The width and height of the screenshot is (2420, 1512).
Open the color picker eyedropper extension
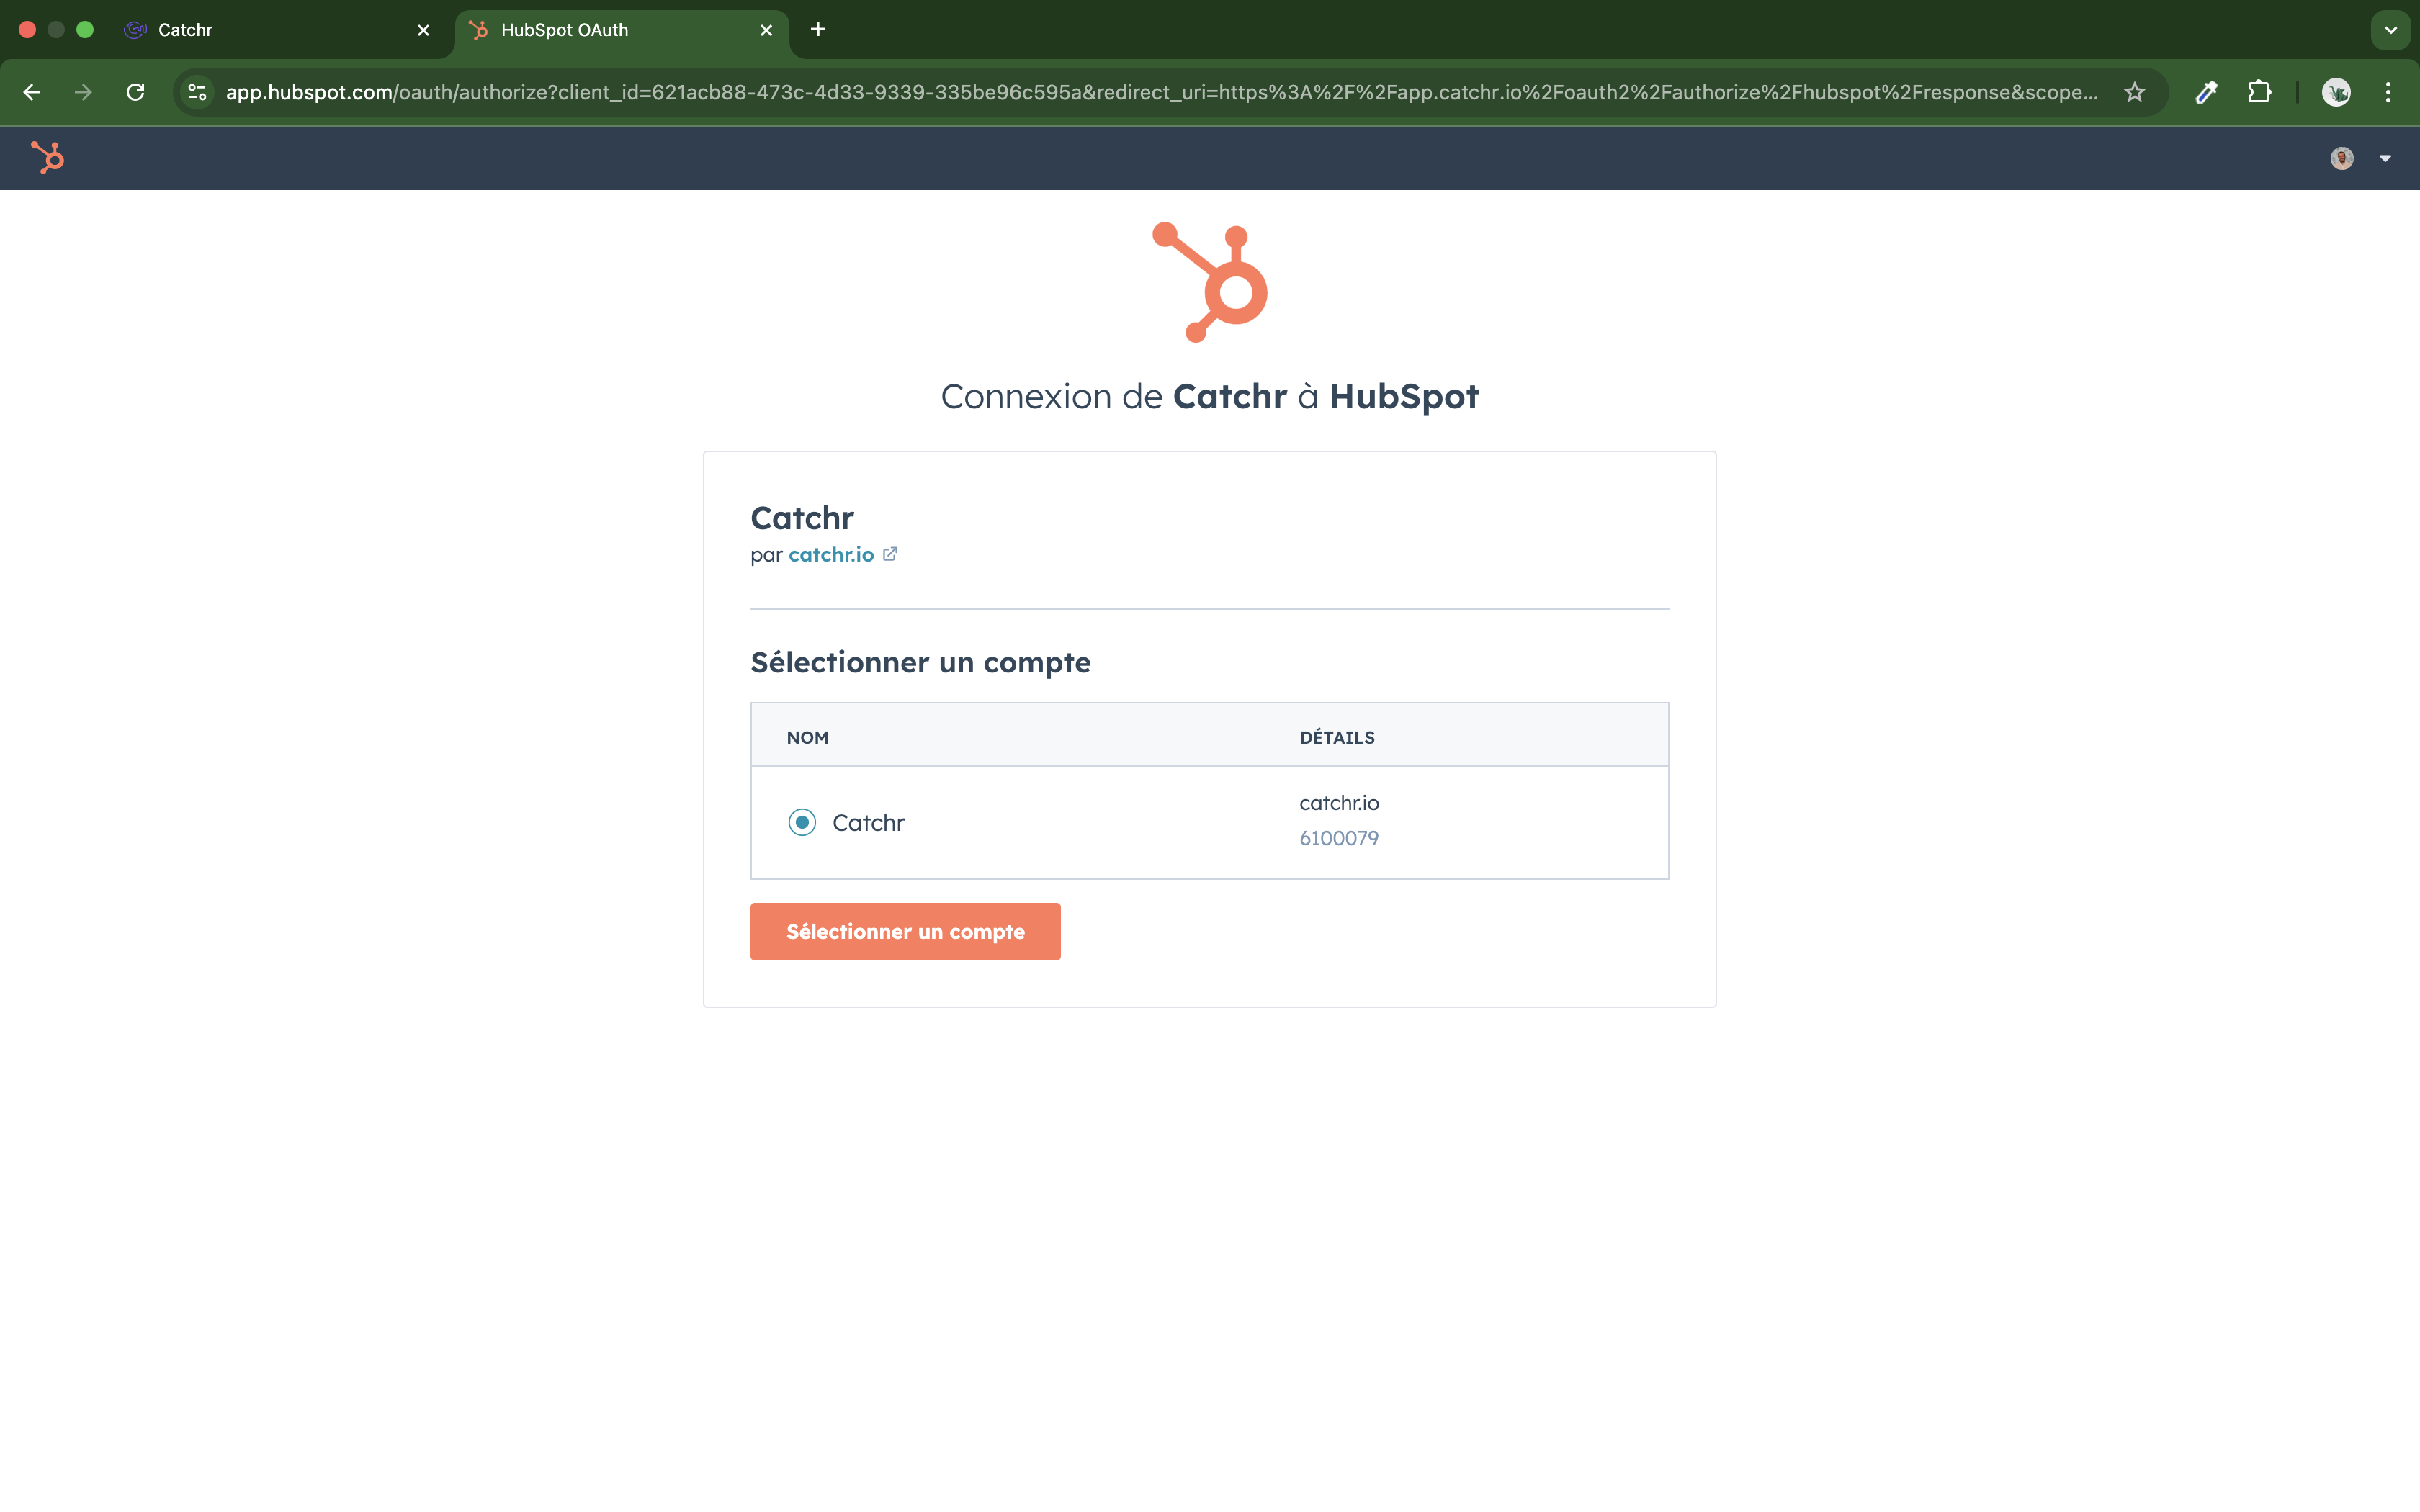(x=2207, y=92)
